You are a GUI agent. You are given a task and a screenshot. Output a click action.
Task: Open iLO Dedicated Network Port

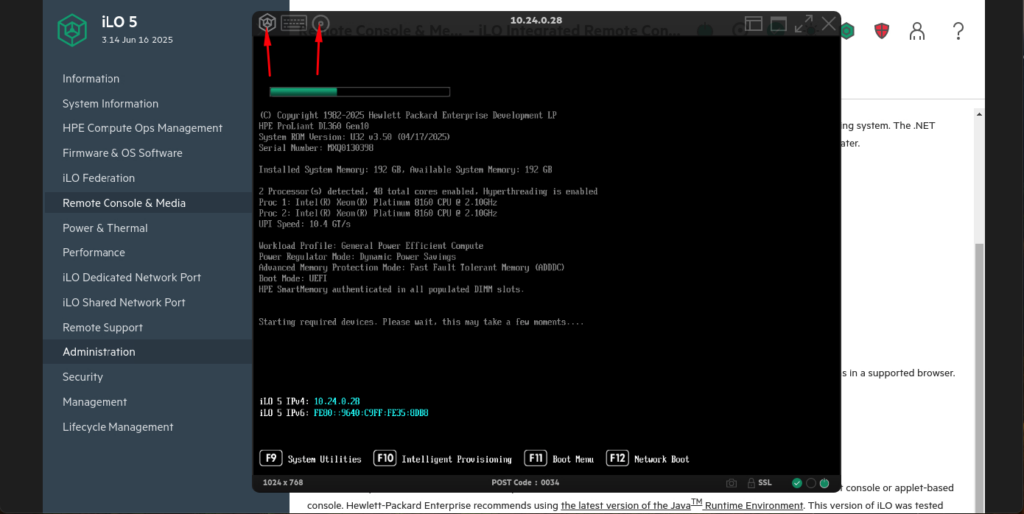(x=132, y=277)
